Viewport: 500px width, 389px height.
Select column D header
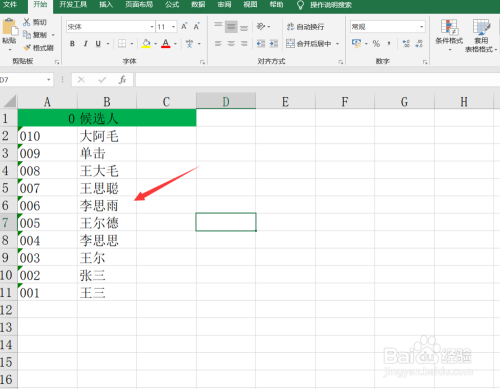point(226,101)
